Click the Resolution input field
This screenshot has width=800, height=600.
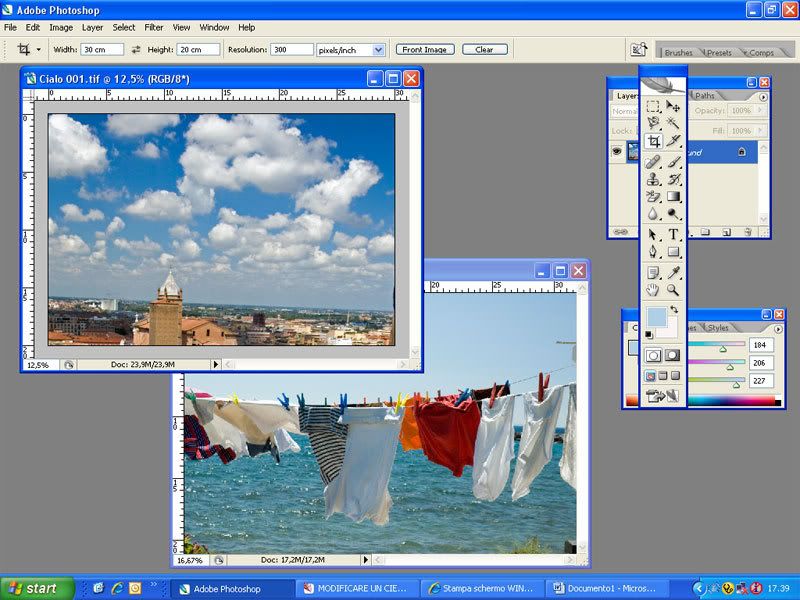point(292,49)
